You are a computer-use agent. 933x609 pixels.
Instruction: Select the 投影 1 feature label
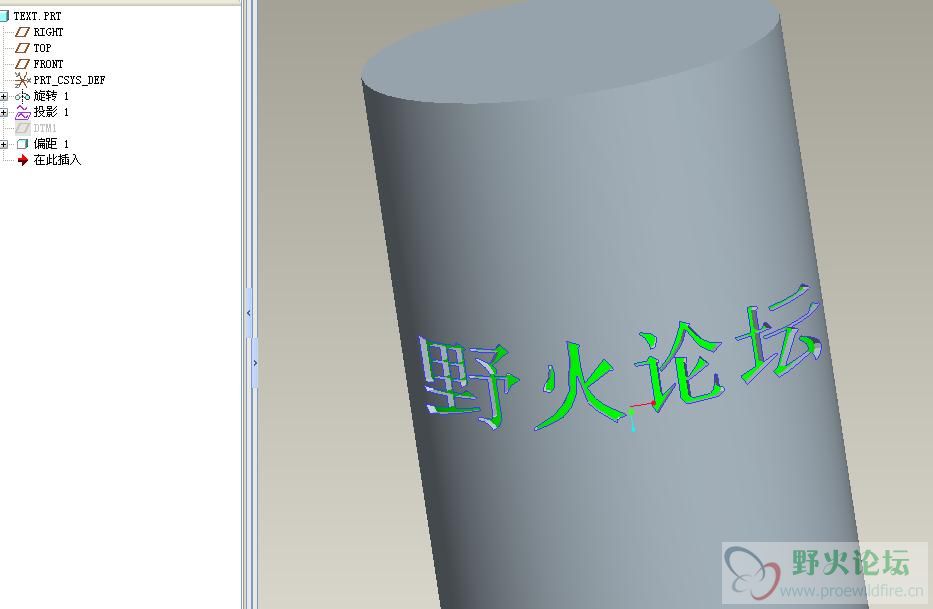coord(51,112)
